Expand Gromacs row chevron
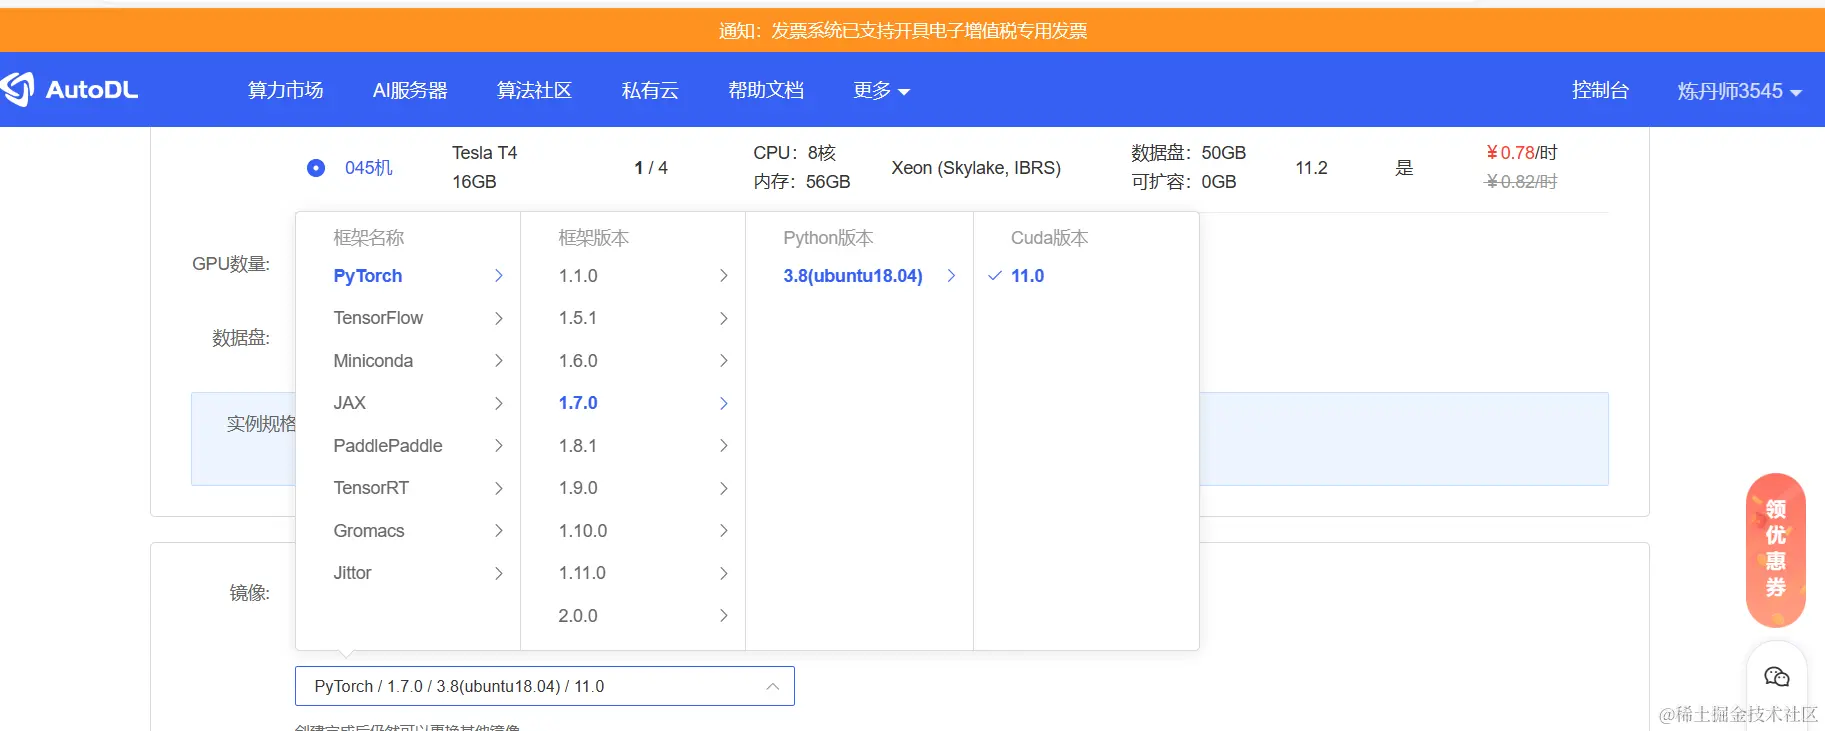The image size is (1825, 731). (499, 531)
